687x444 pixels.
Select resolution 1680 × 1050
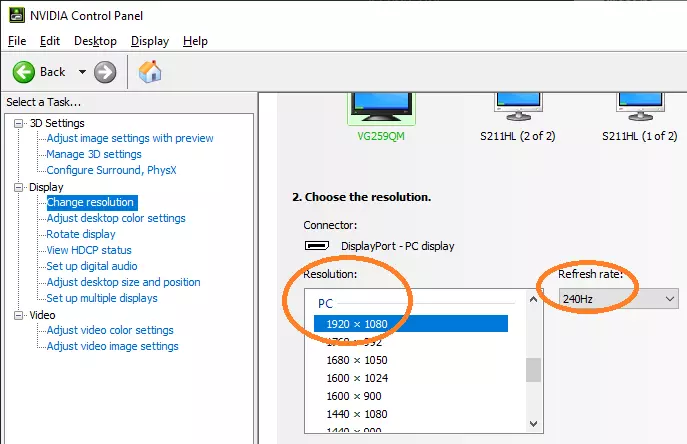pyautogui.click(x=357, y=360)
